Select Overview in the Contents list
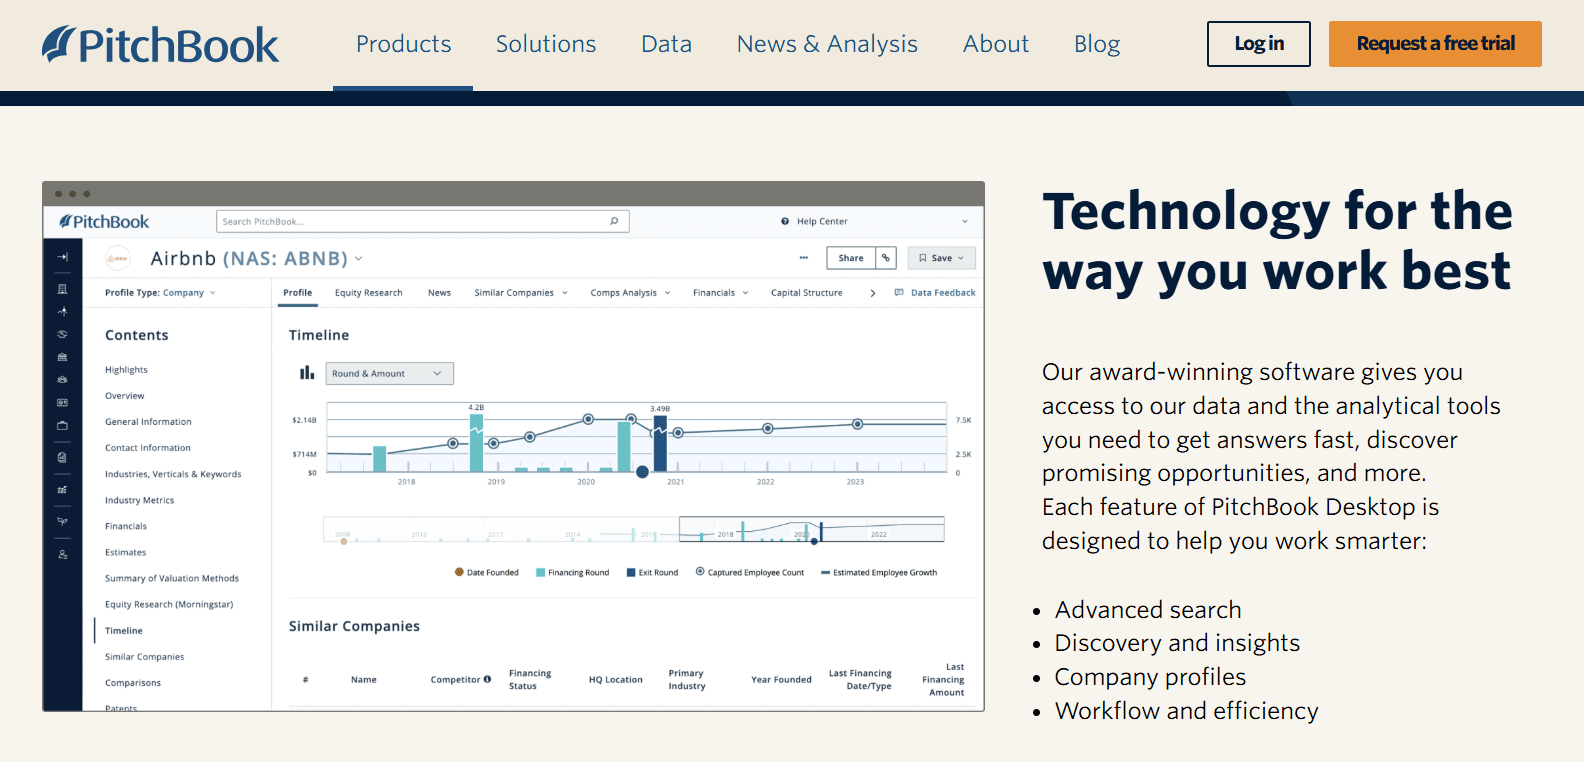Image resolution: width=1584 pixels, height=762 pixels. [x=125, y=396]
